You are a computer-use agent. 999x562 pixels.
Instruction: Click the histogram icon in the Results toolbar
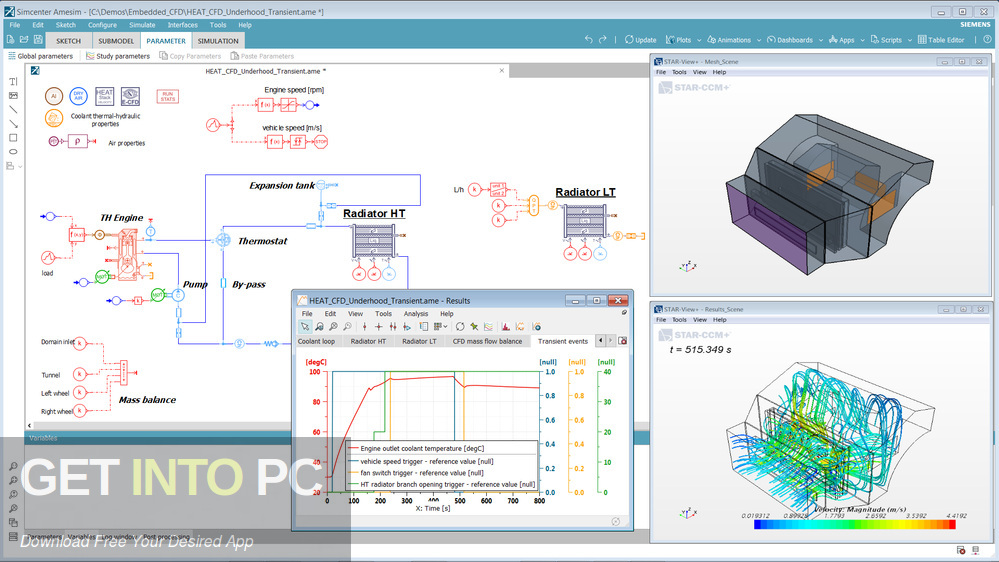pyautogui.click(x=505, y=326)
